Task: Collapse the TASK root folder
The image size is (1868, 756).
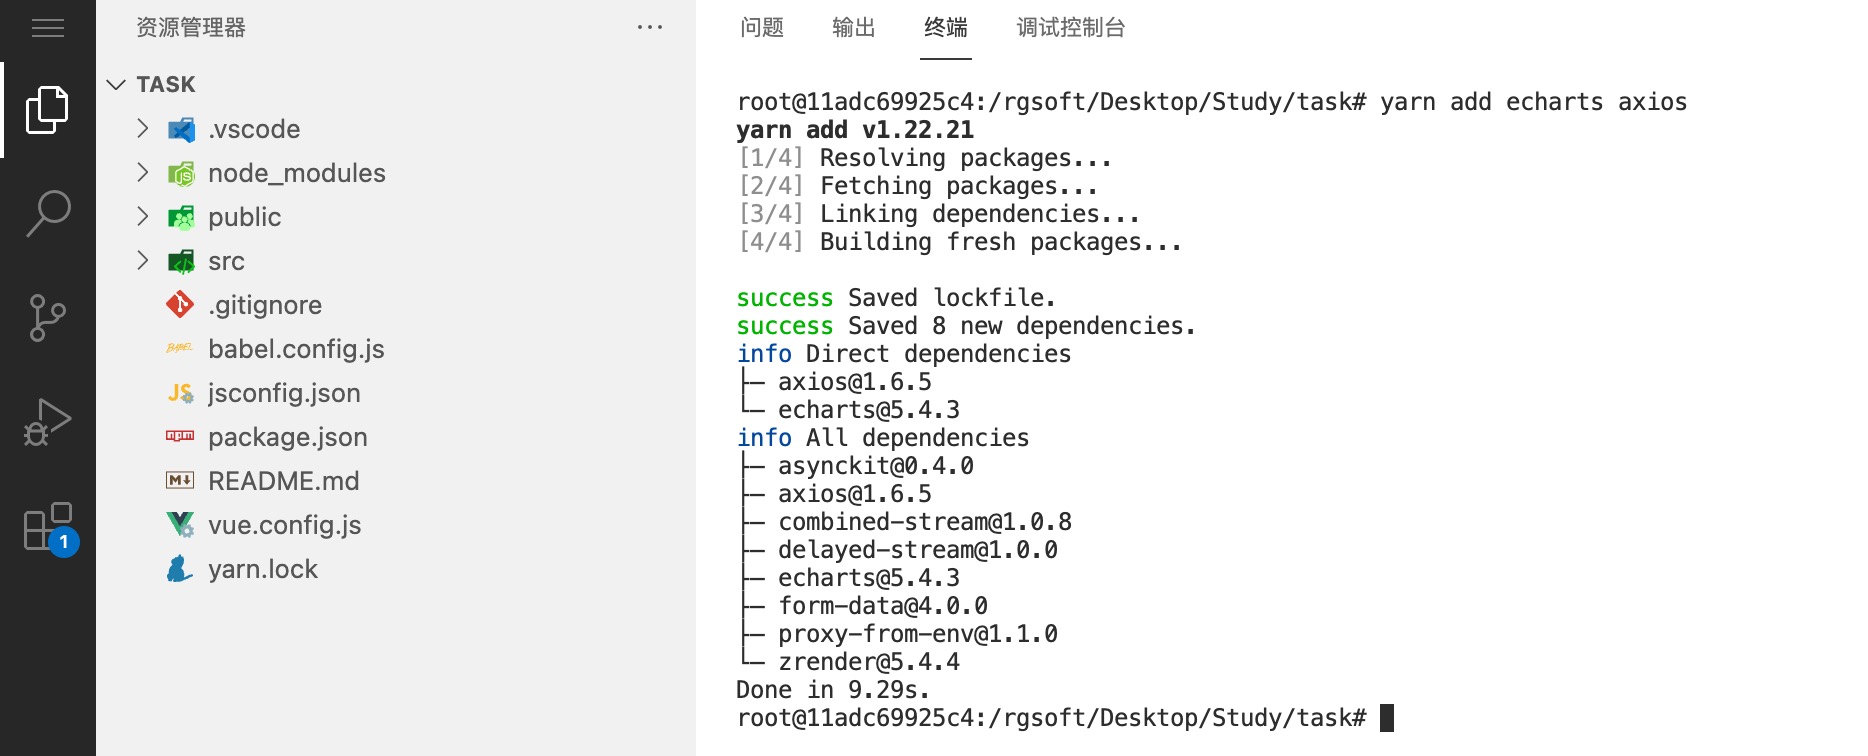Action: [165, 85]
